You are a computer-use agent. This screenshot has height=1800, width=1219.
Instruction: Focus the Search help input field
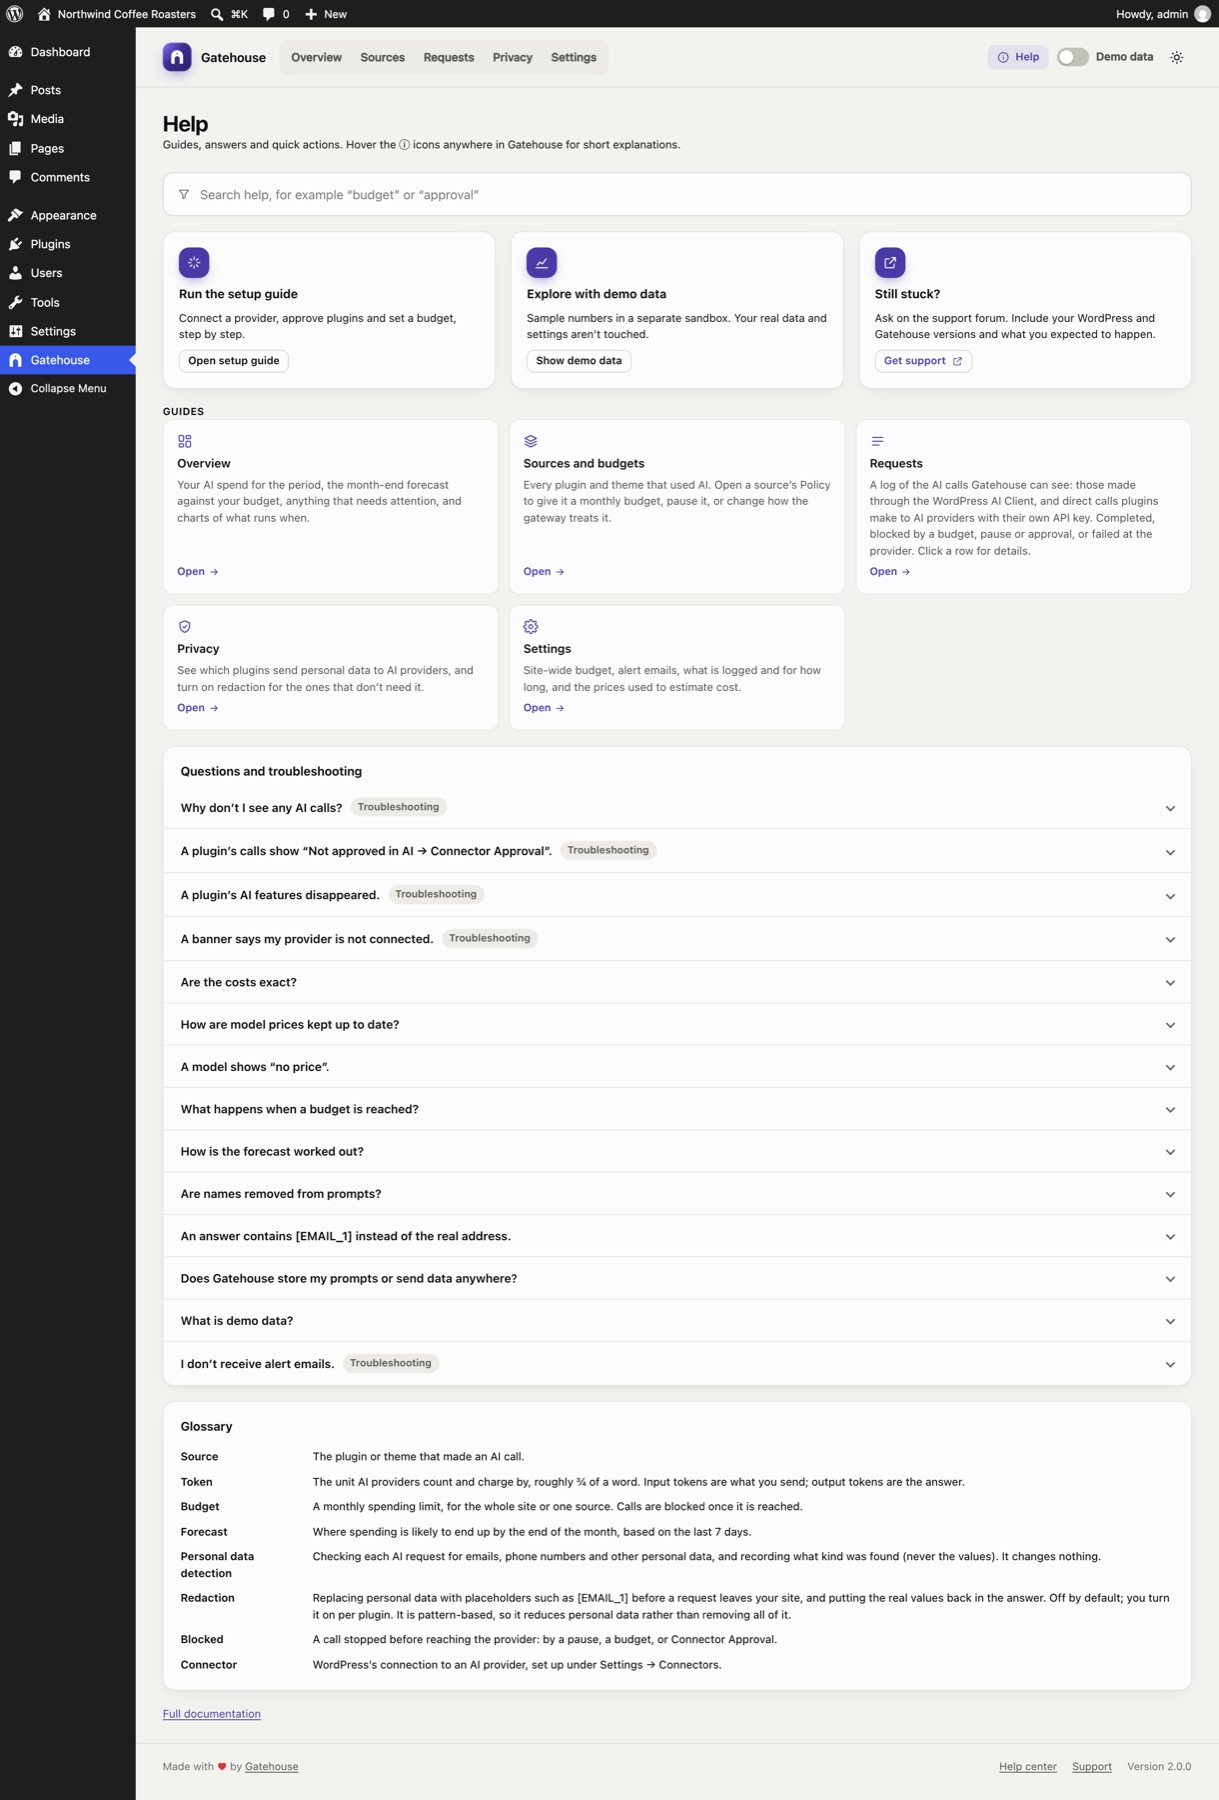click(x=677, y=194)
